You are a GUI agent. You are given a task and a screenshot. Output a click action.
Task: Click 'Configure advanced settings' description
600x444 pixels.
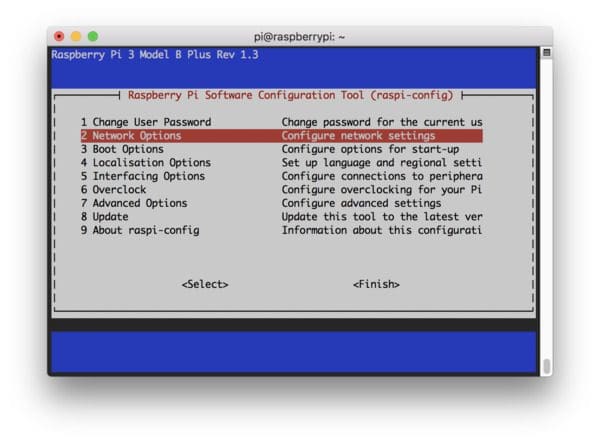coord(362,203)
